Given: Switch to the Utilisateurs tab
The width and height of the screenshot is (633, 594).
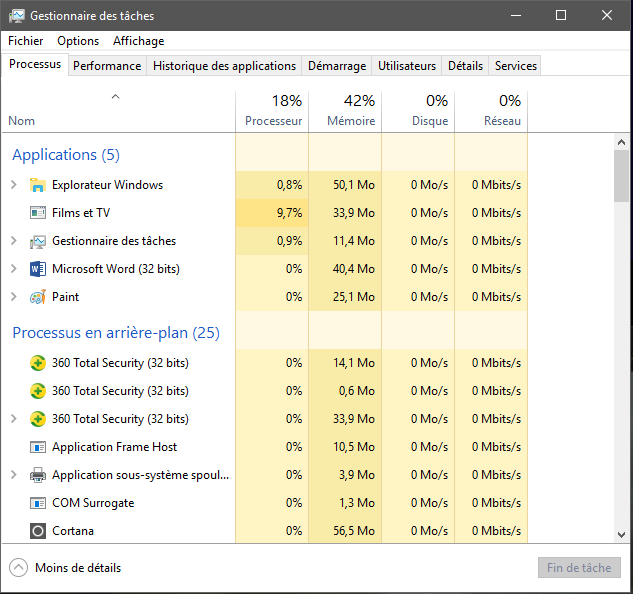Looking at the screenshot, I should [407, 66].
